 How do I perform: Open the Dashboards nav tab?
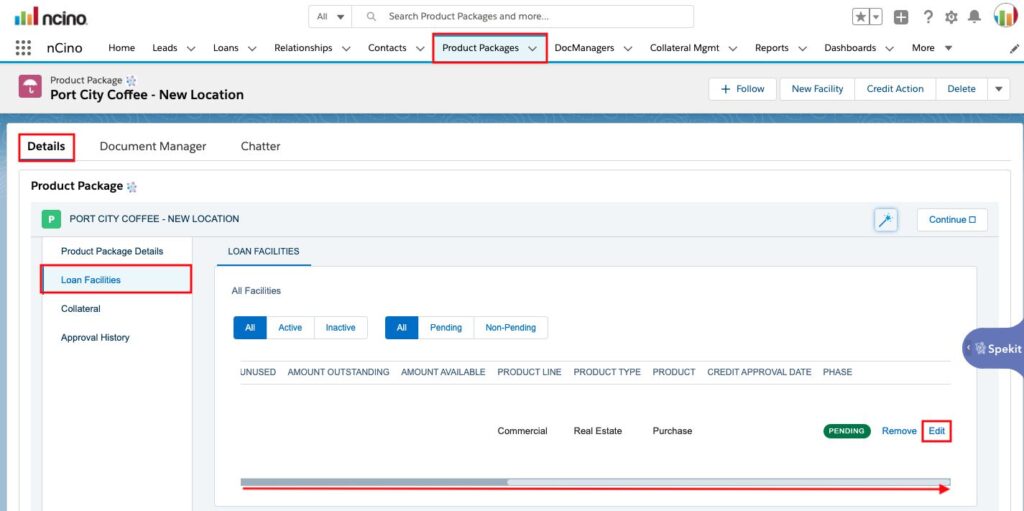(x=850, y=48)
